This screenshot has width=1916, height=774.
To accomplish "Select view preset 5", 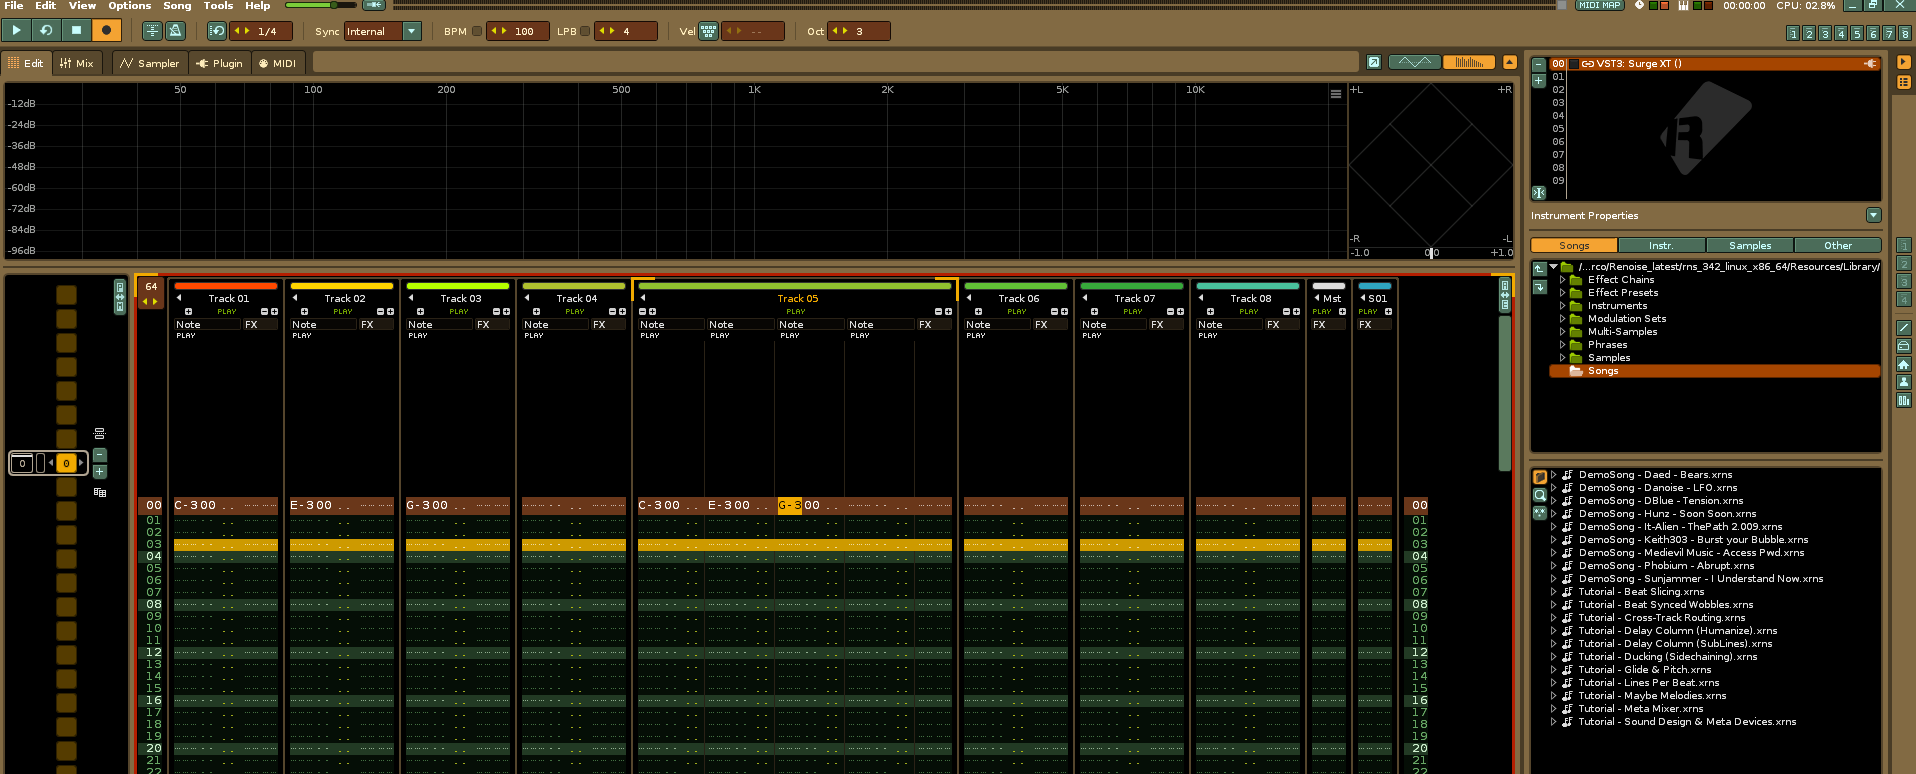I will click(1857, 34).
